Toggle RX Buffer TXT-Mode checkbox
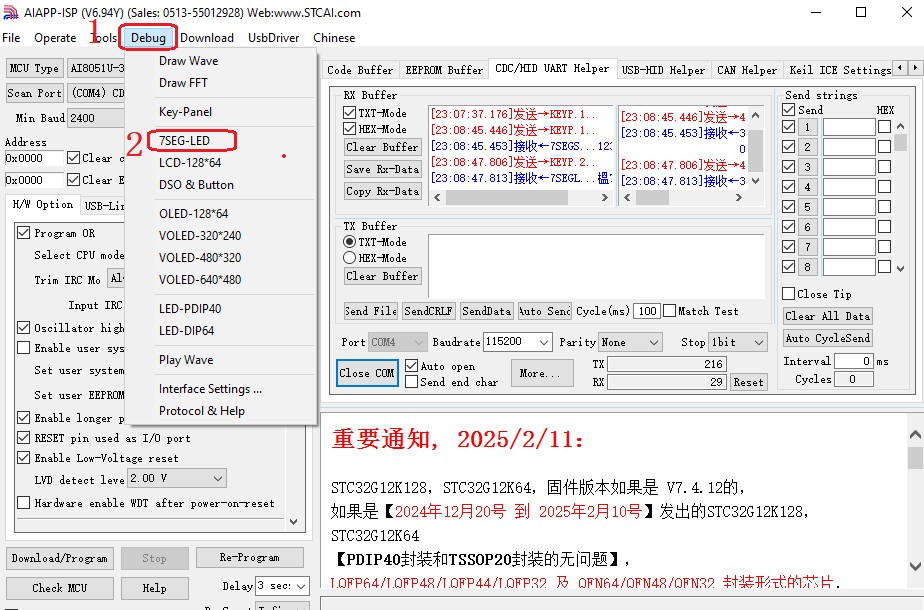Screen dimensions: 924x610 tap(349, 113)
